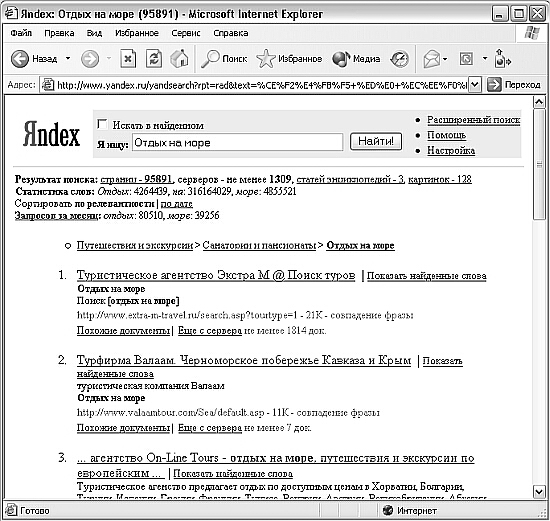Click the 'страниц - 95891' results link

tap(136, 179)
